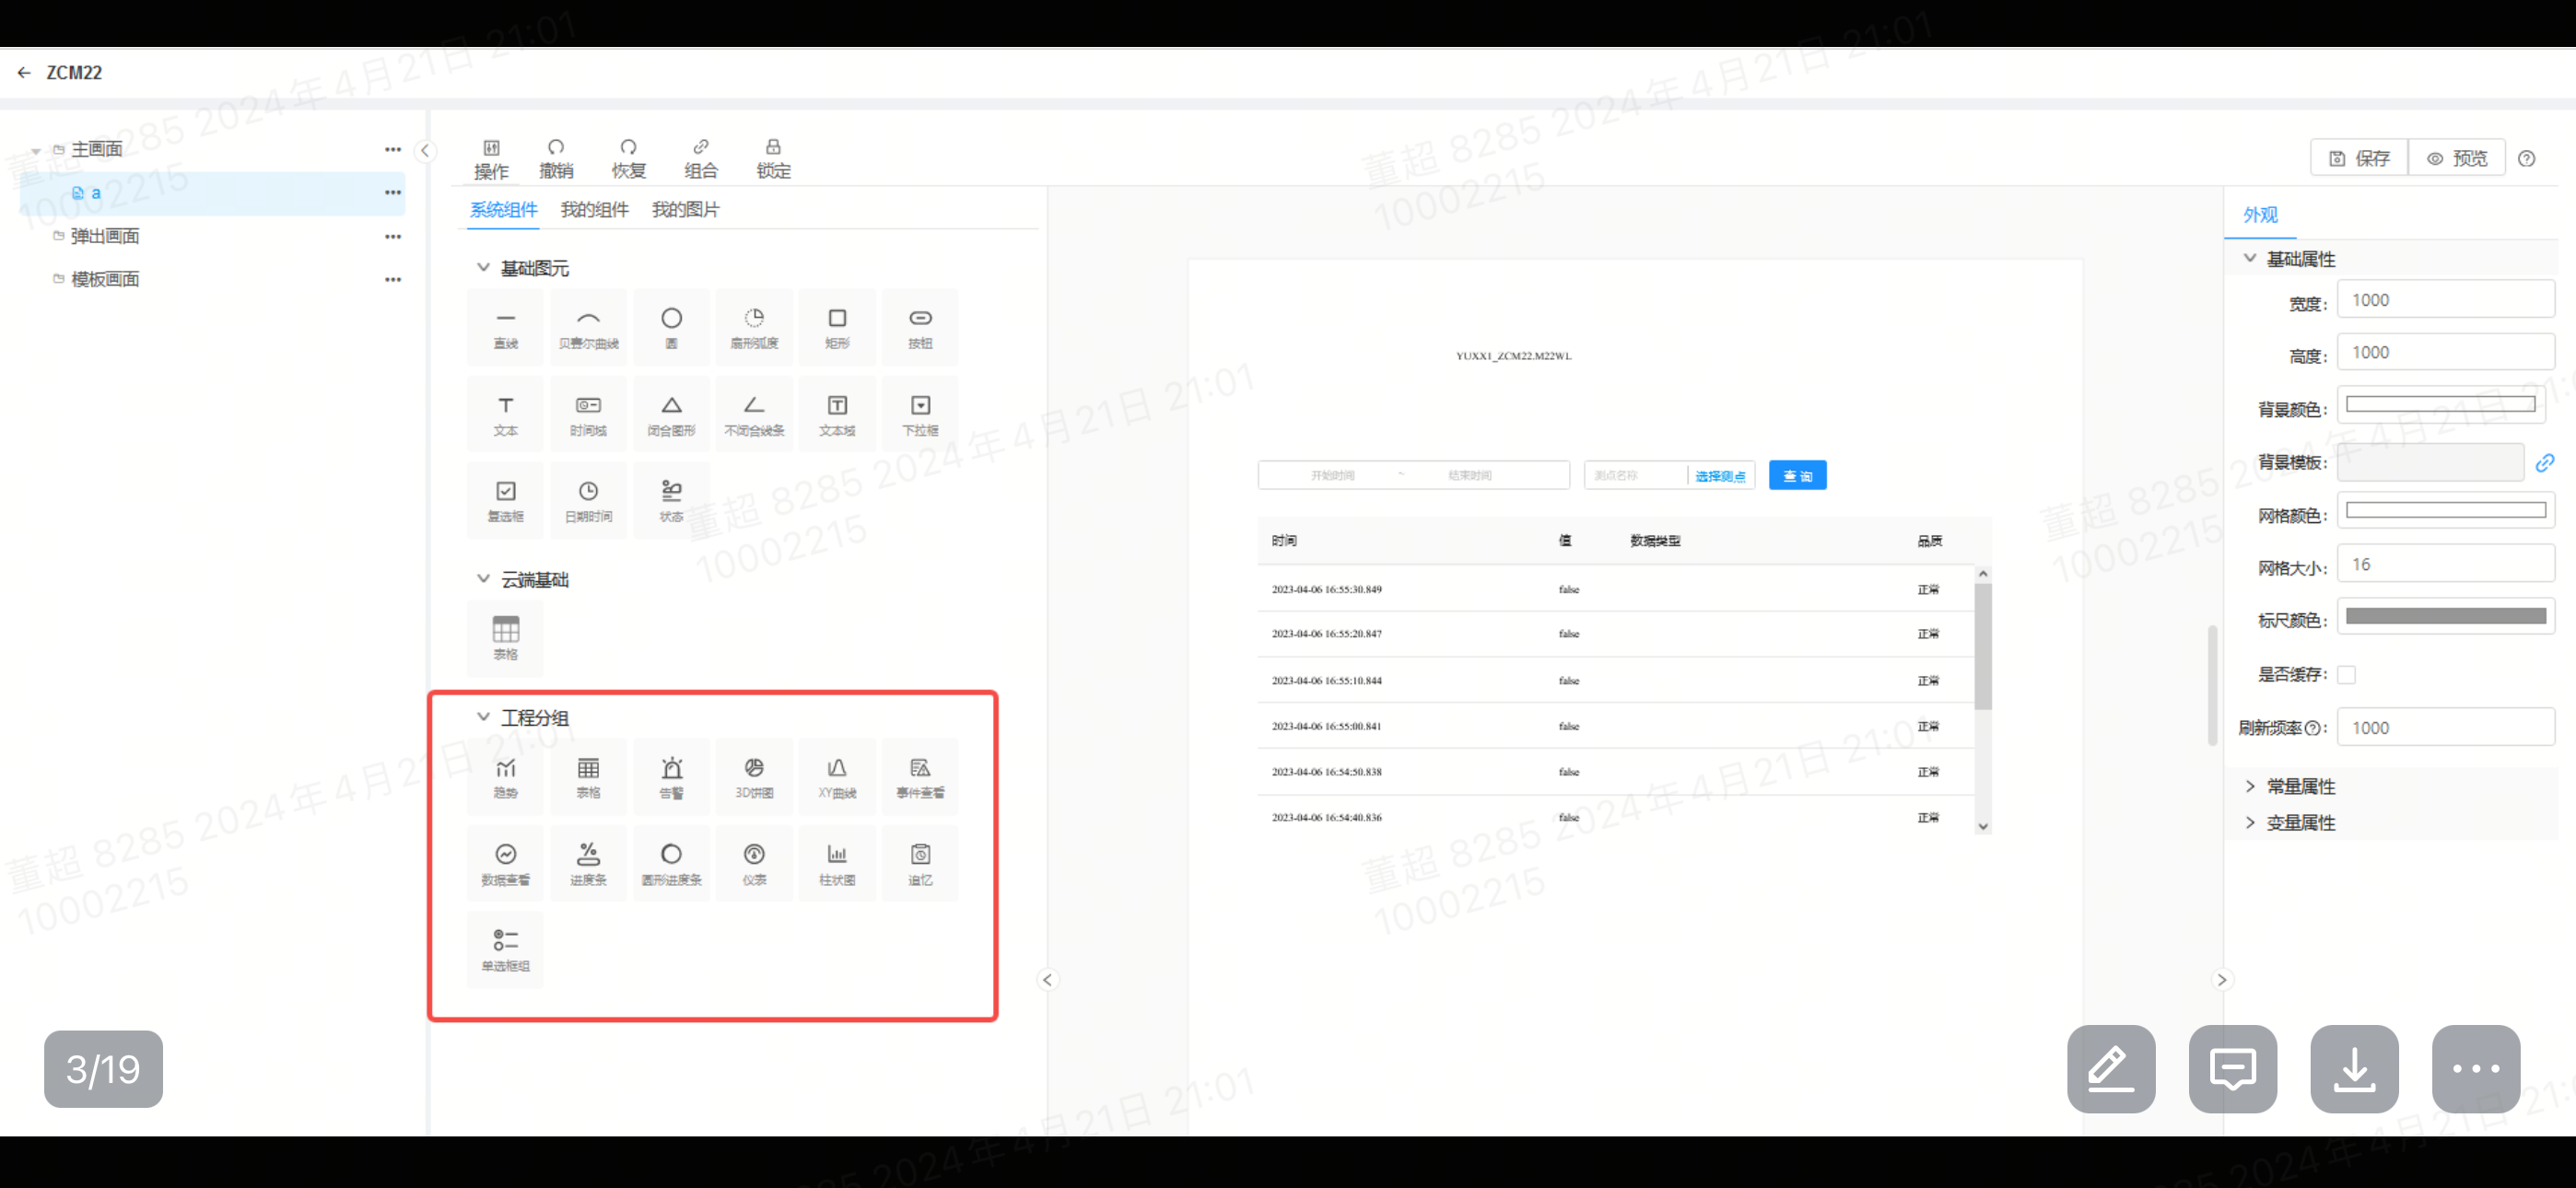Select the 不闭合线条 open line component
Image resolution: width=2576 pixels, height=1188 pixels.
(755, 414)
